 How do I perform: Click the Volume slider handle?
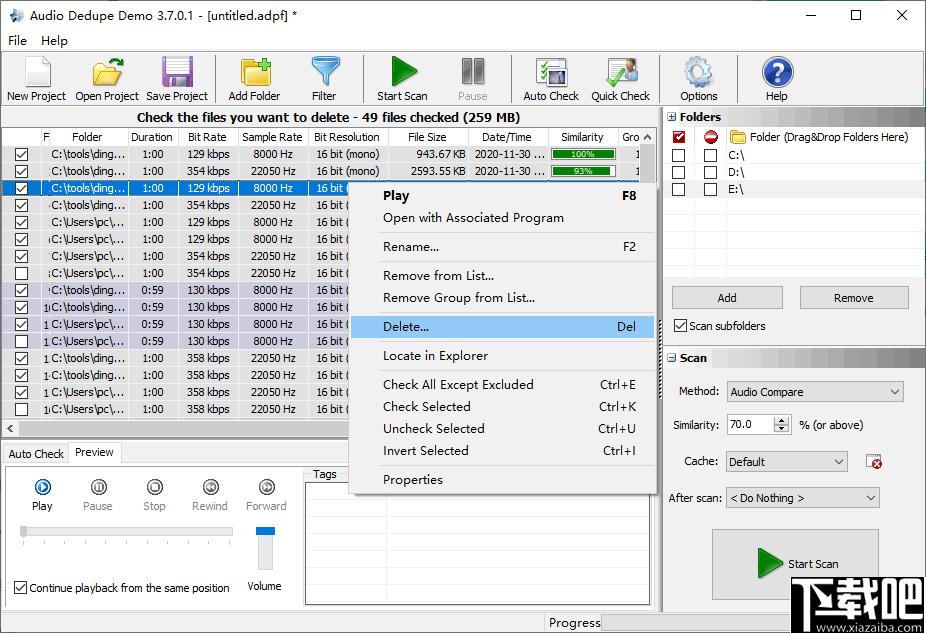tap(265, 531)
